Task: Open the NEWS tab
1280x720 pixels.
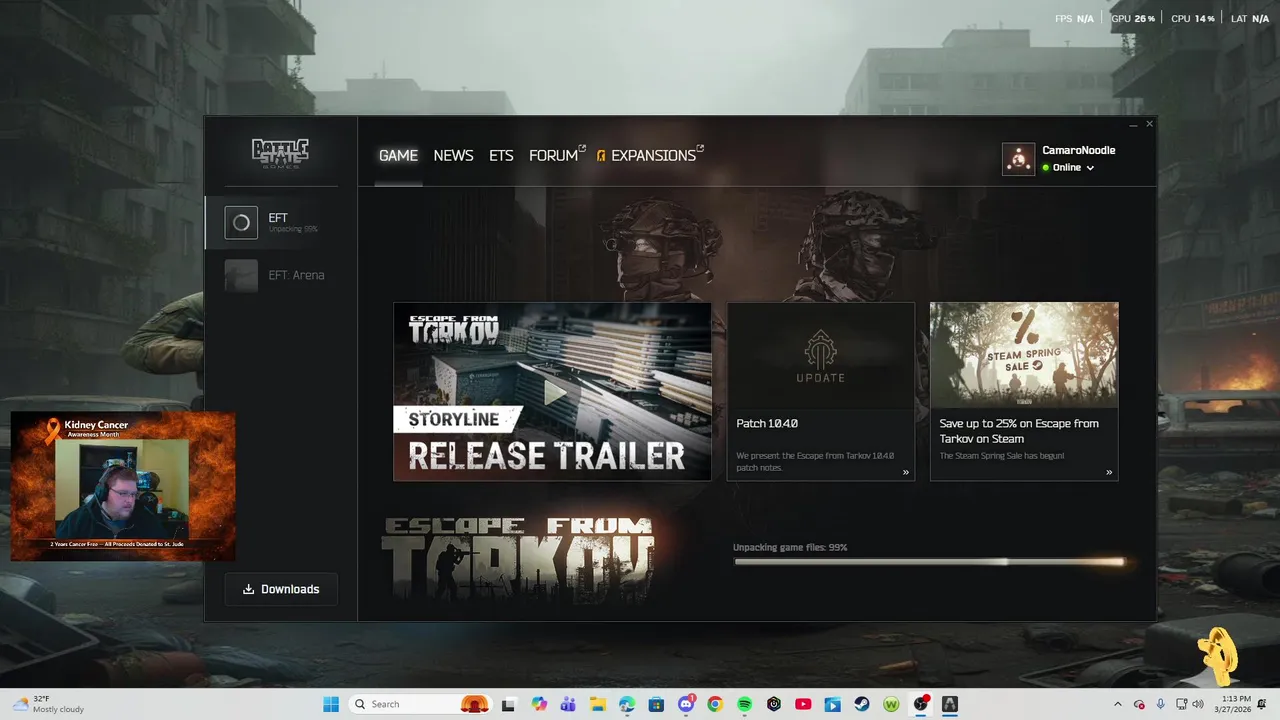Action: pos(453,155)
